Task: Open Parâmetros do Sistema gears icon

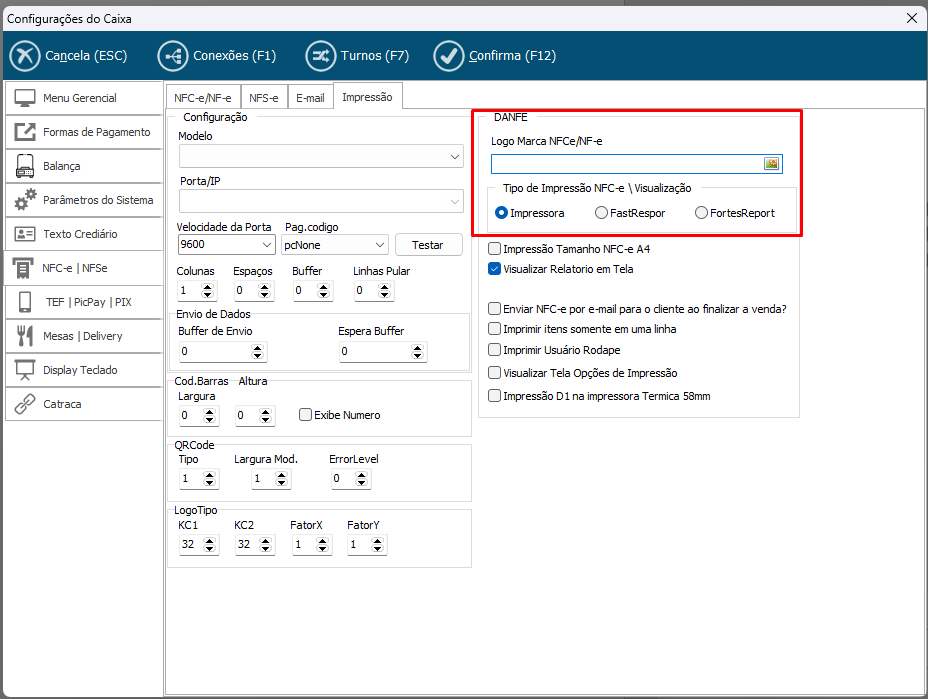Action: (x=25, y=200)
